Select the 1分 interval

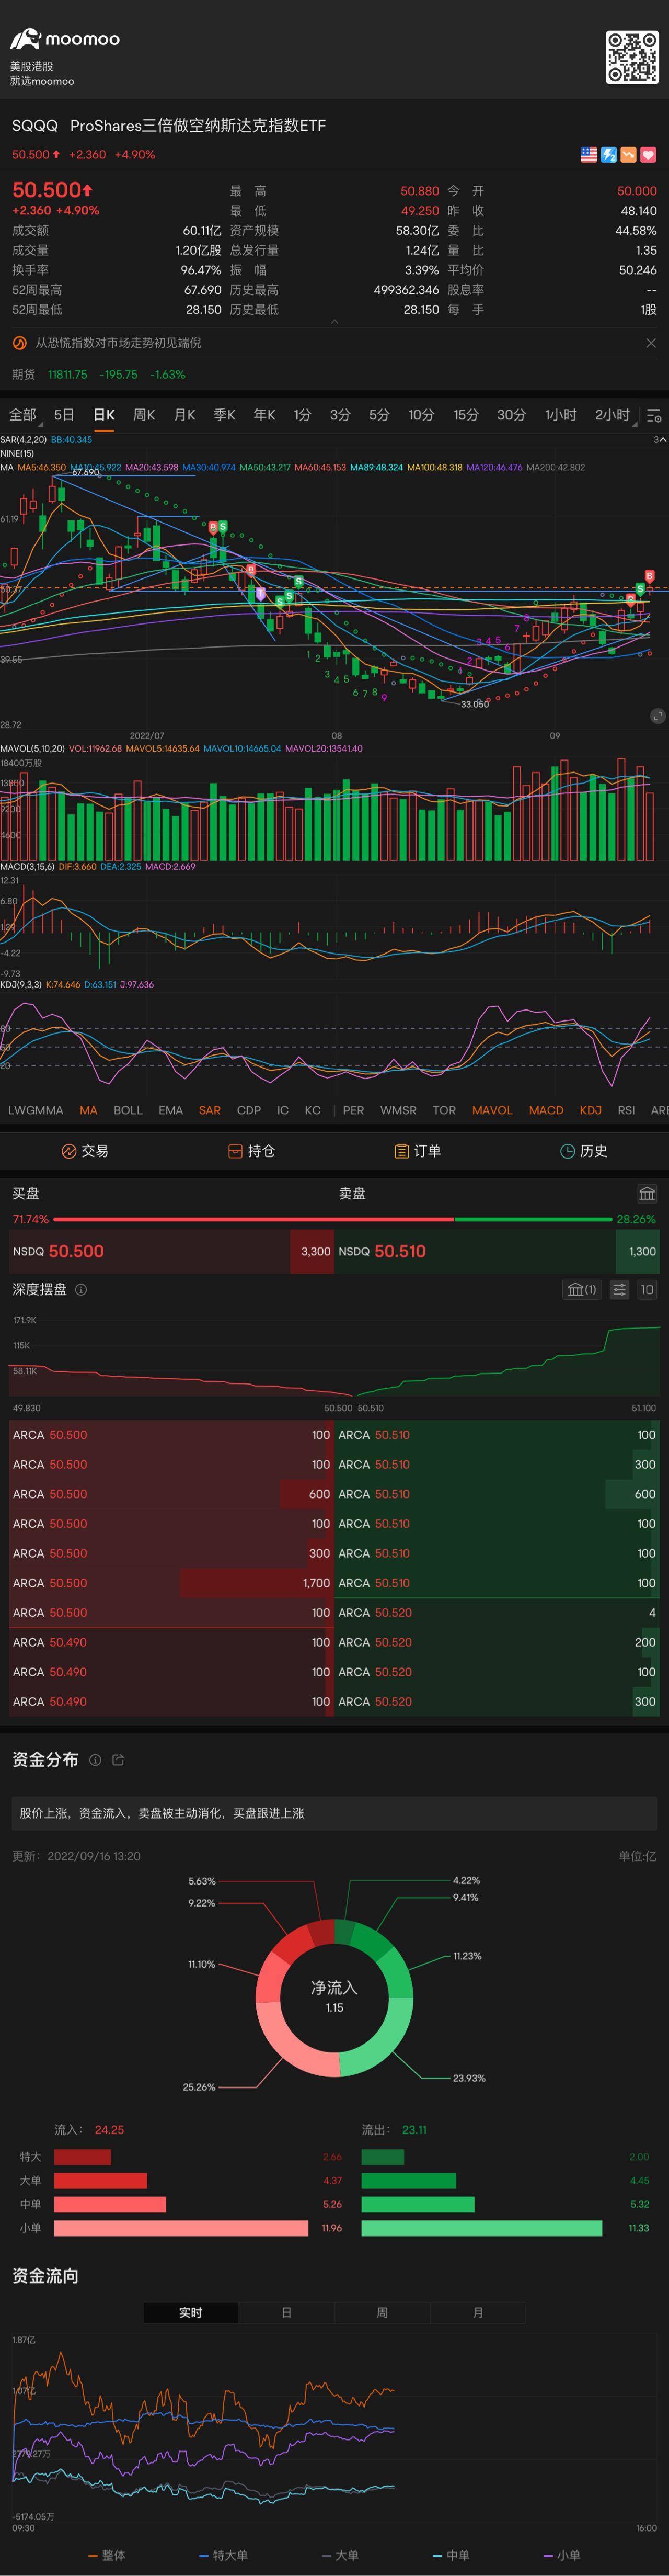303,415
